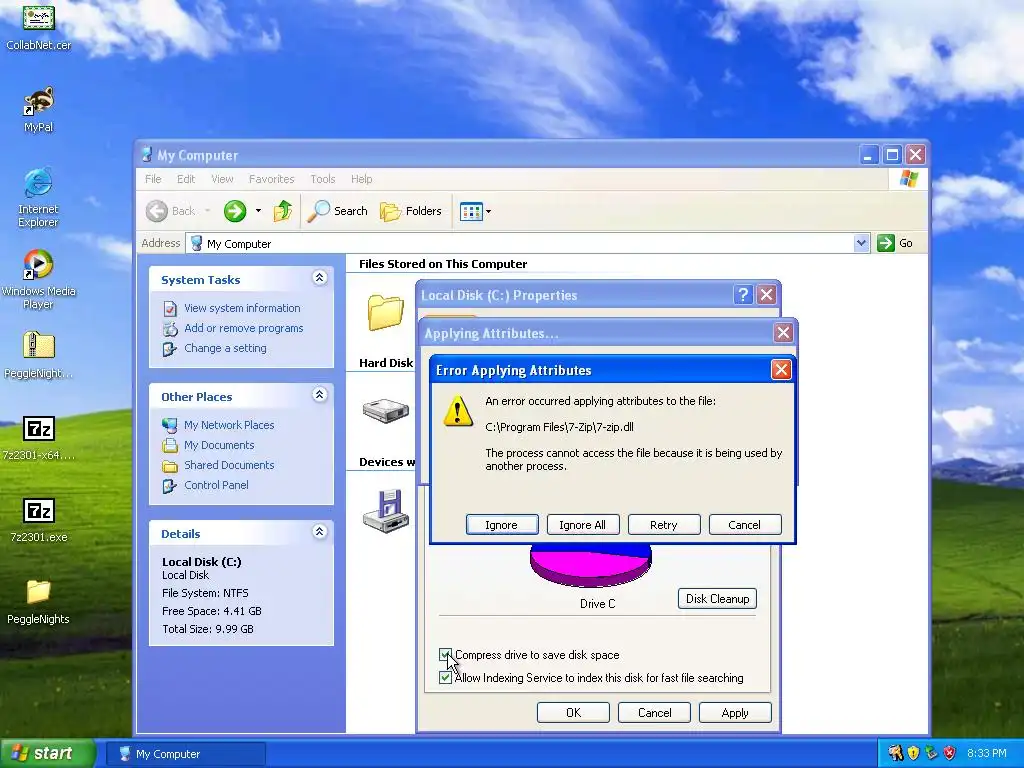Open Shared Documents link
Image resolution: width=1024 pixels, height=768 pixels.
coord(229,465)
